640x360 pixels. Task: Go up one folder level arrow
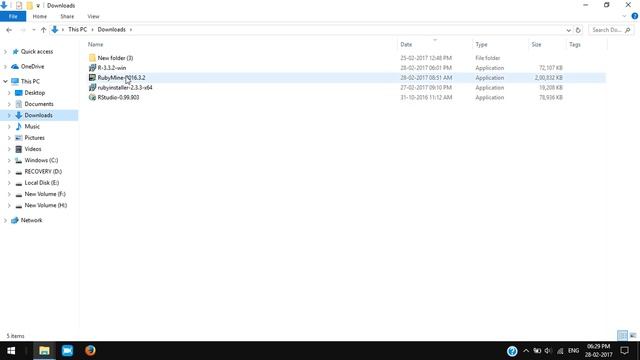(43, 30)
